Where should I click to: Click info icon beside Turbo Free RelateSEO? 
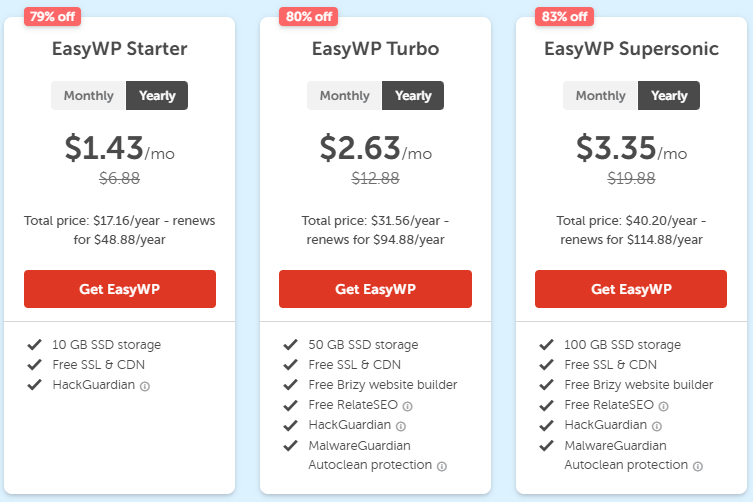[408, 406]
